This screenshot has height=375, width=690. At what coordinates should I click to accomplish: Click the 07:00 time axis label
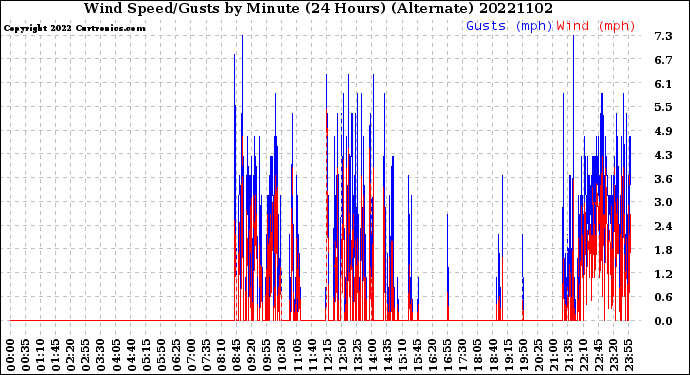coord(191,355)
